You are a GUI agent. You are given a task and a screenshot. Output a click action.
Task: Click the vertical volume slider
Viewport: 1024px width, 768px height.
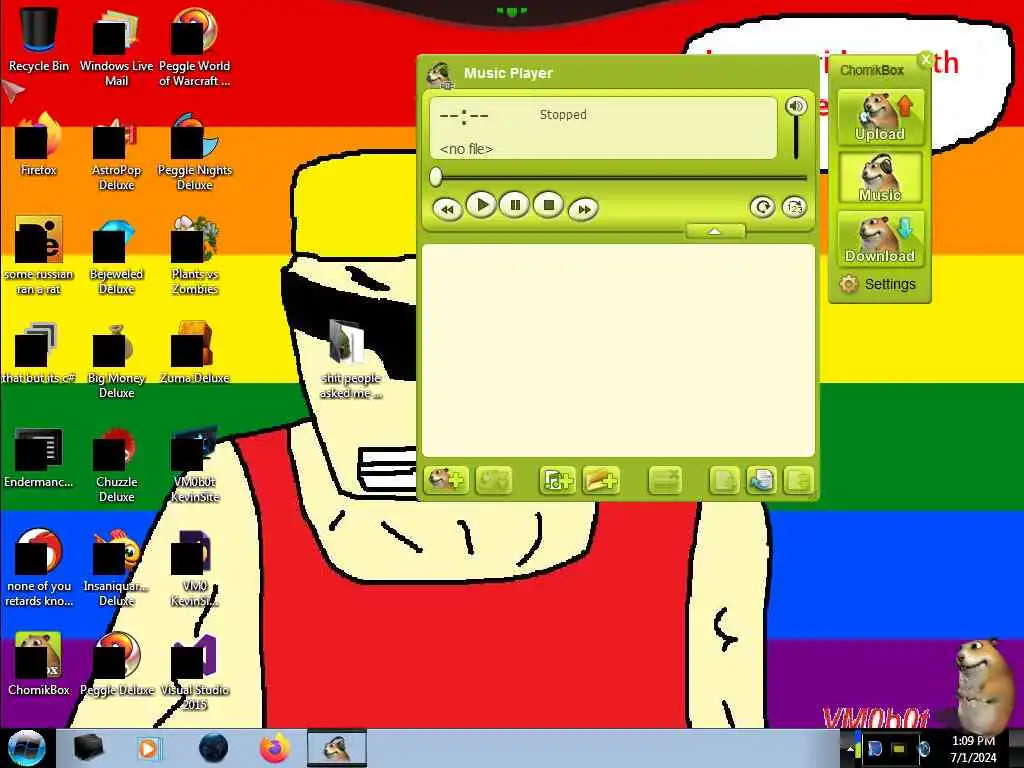point(796,138)
